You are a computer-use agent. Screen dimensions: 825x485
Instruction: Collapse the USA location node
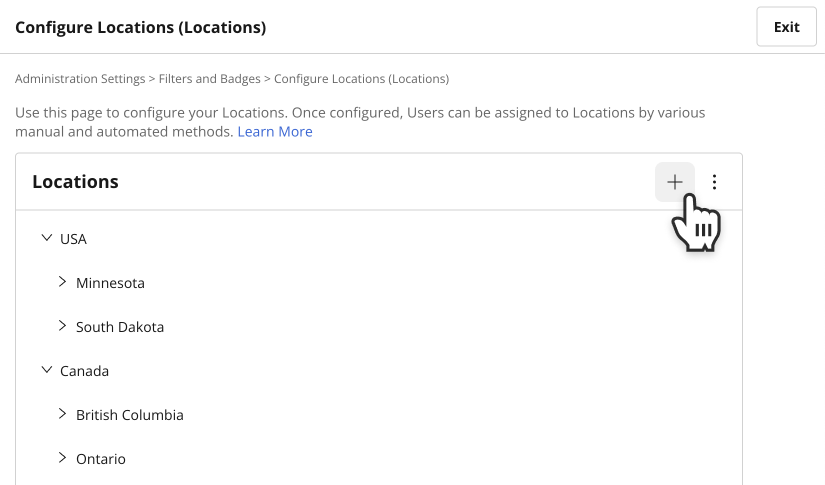47,238
